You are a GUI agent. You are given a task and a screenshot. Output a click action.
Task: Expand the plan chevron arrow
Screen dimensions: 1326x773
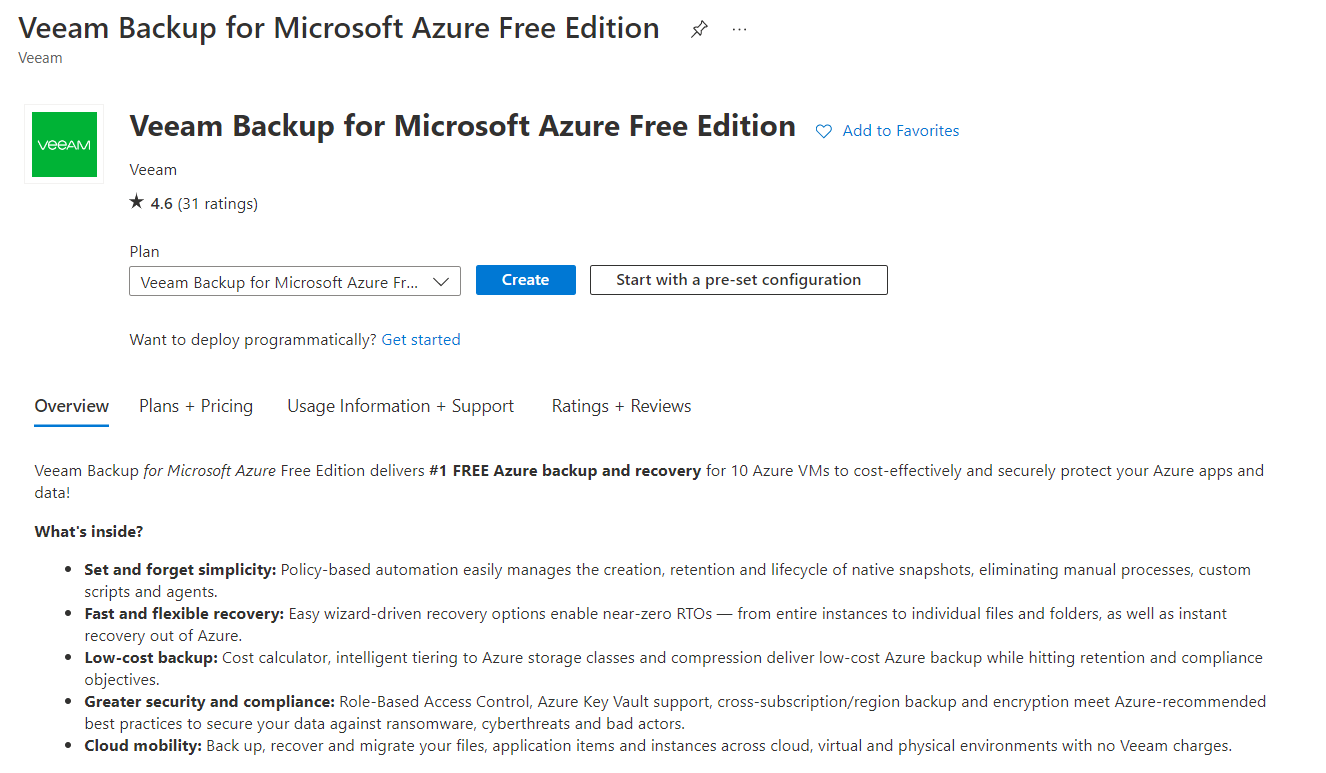(x=442, y=281)
